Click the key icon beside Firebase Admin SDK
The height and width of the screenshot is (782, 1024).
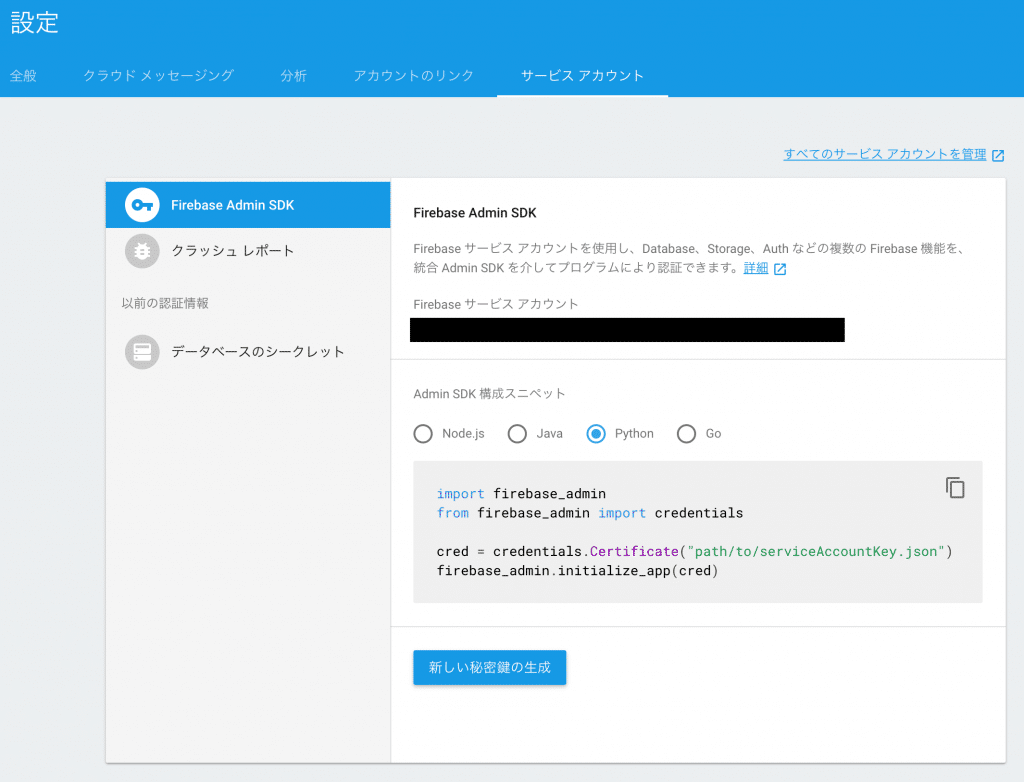[x=142, y=205]
